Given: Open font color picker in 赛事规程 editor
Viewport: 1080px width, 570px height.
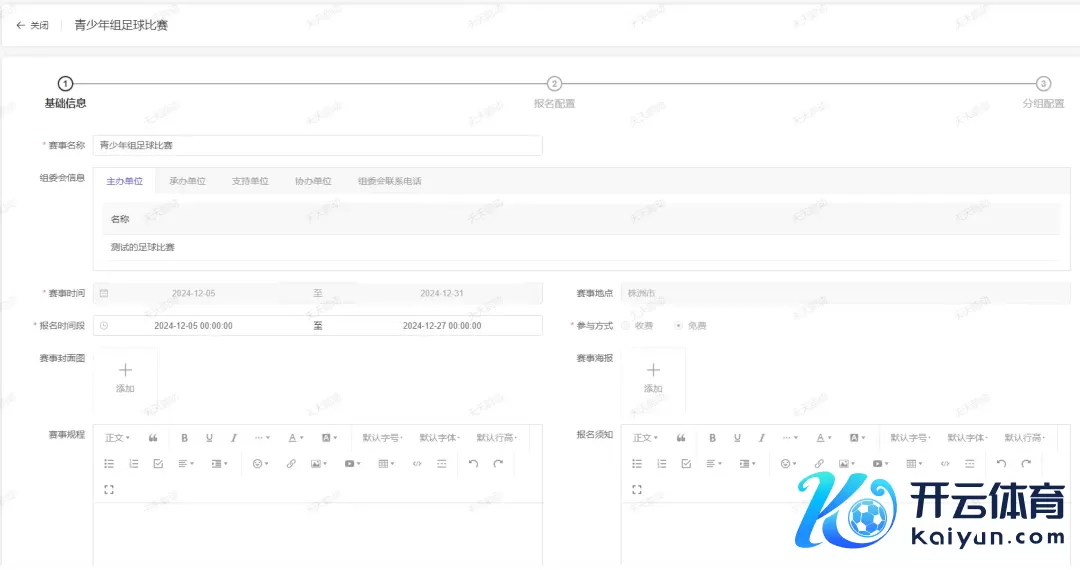Looking at the screenshot, I should coord(296,438).
